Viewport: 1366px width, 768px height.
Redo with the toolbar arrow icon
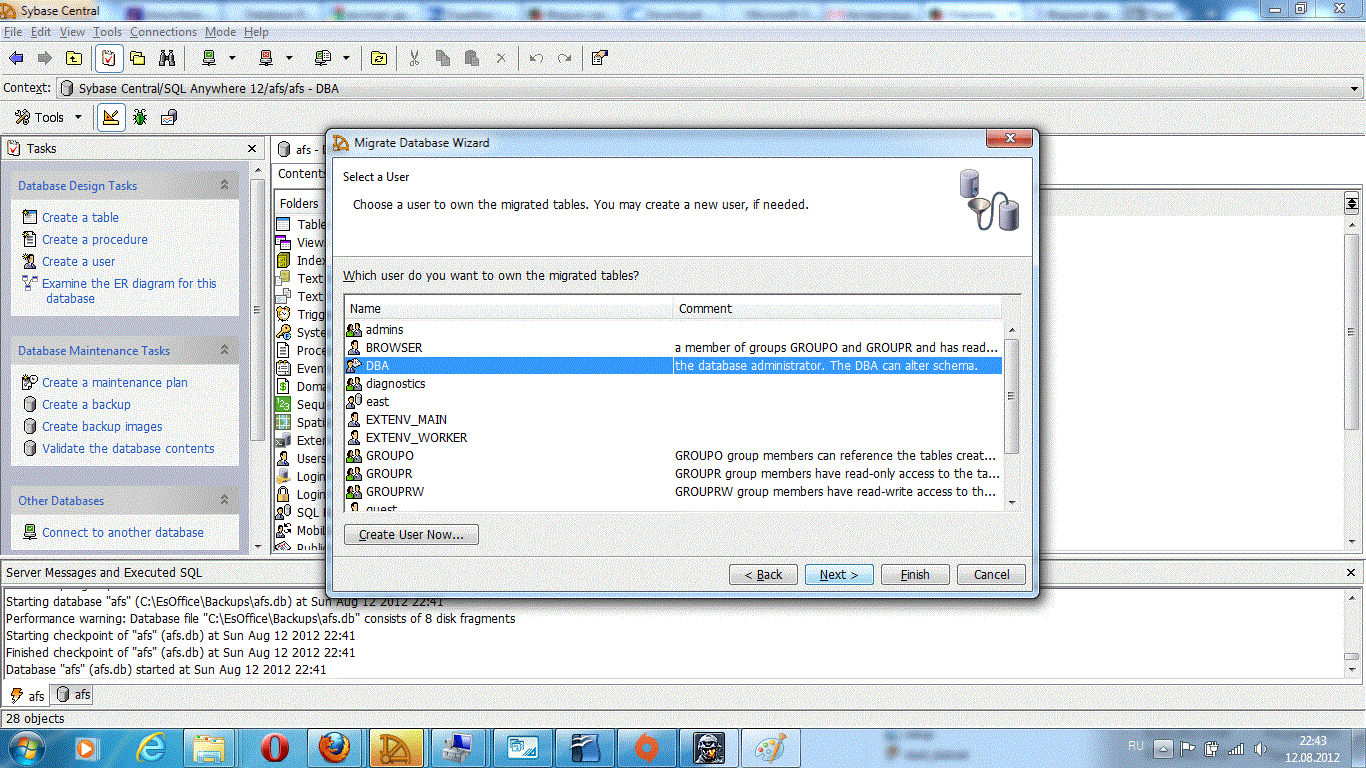pos(565,58)
